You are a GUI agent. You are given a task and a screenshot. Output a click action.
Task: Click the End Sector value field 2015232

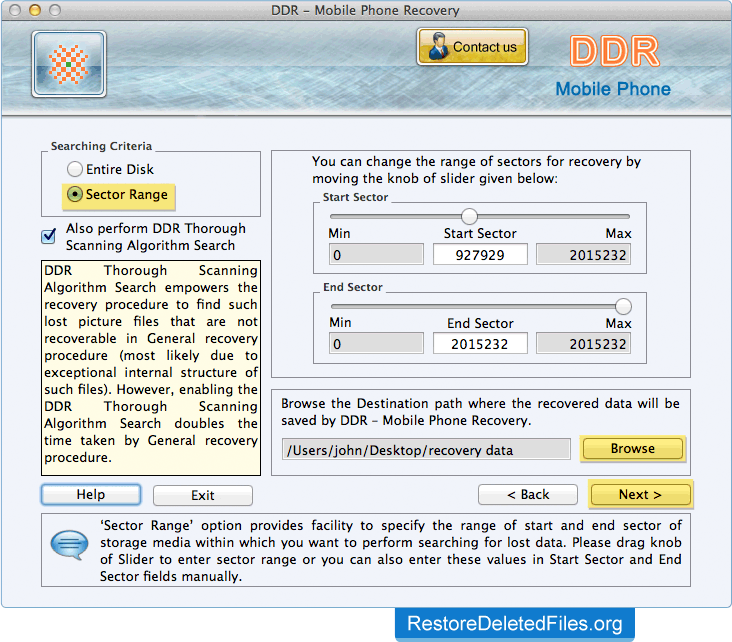pos(480,344)
